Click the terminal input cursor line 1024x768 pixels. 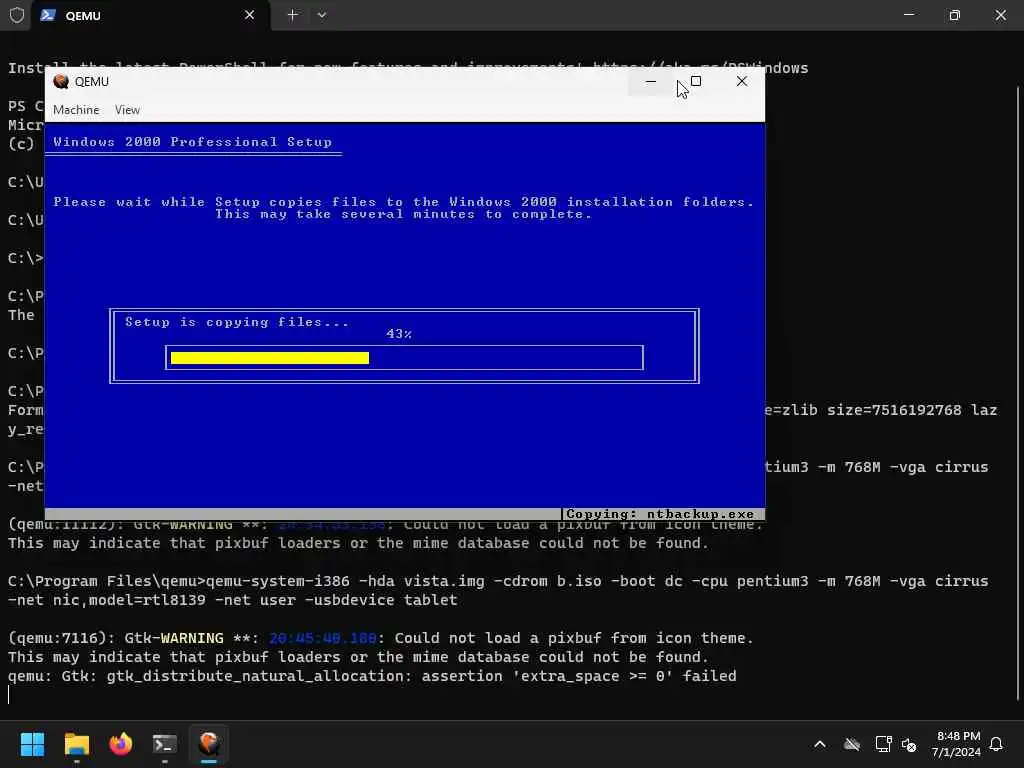[9, 695]
